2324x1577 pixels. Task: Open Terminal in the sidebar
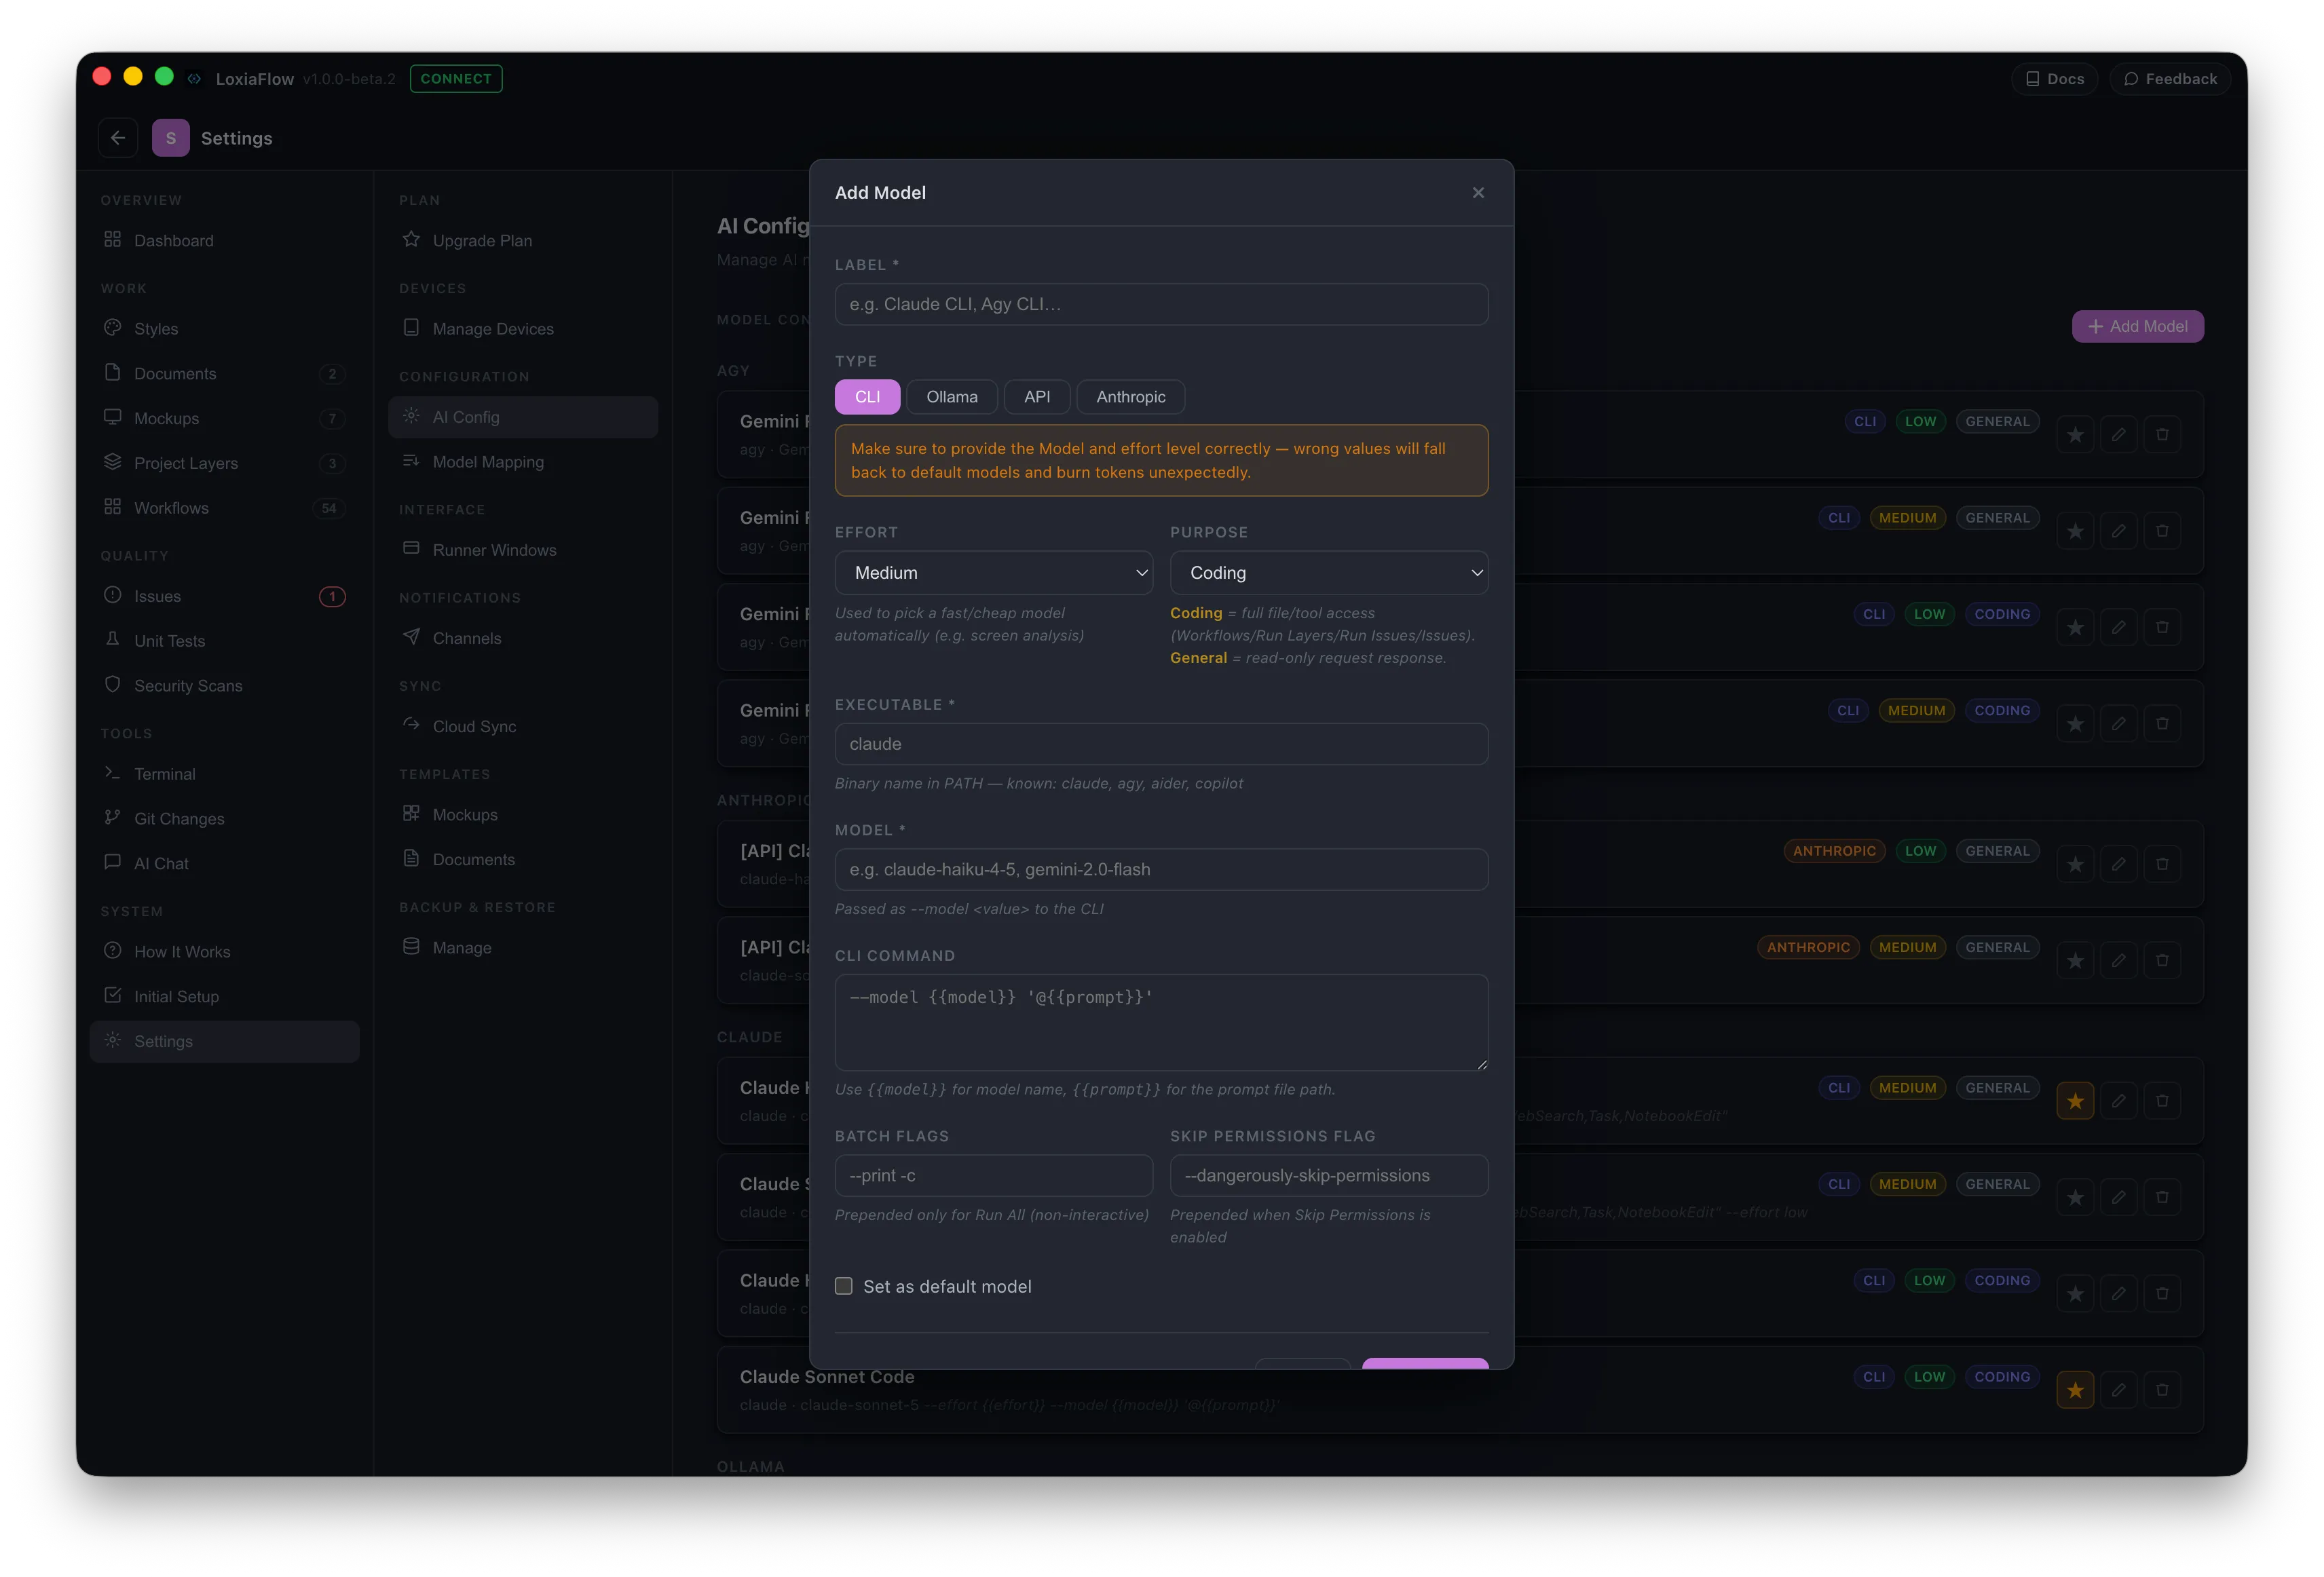224,775
